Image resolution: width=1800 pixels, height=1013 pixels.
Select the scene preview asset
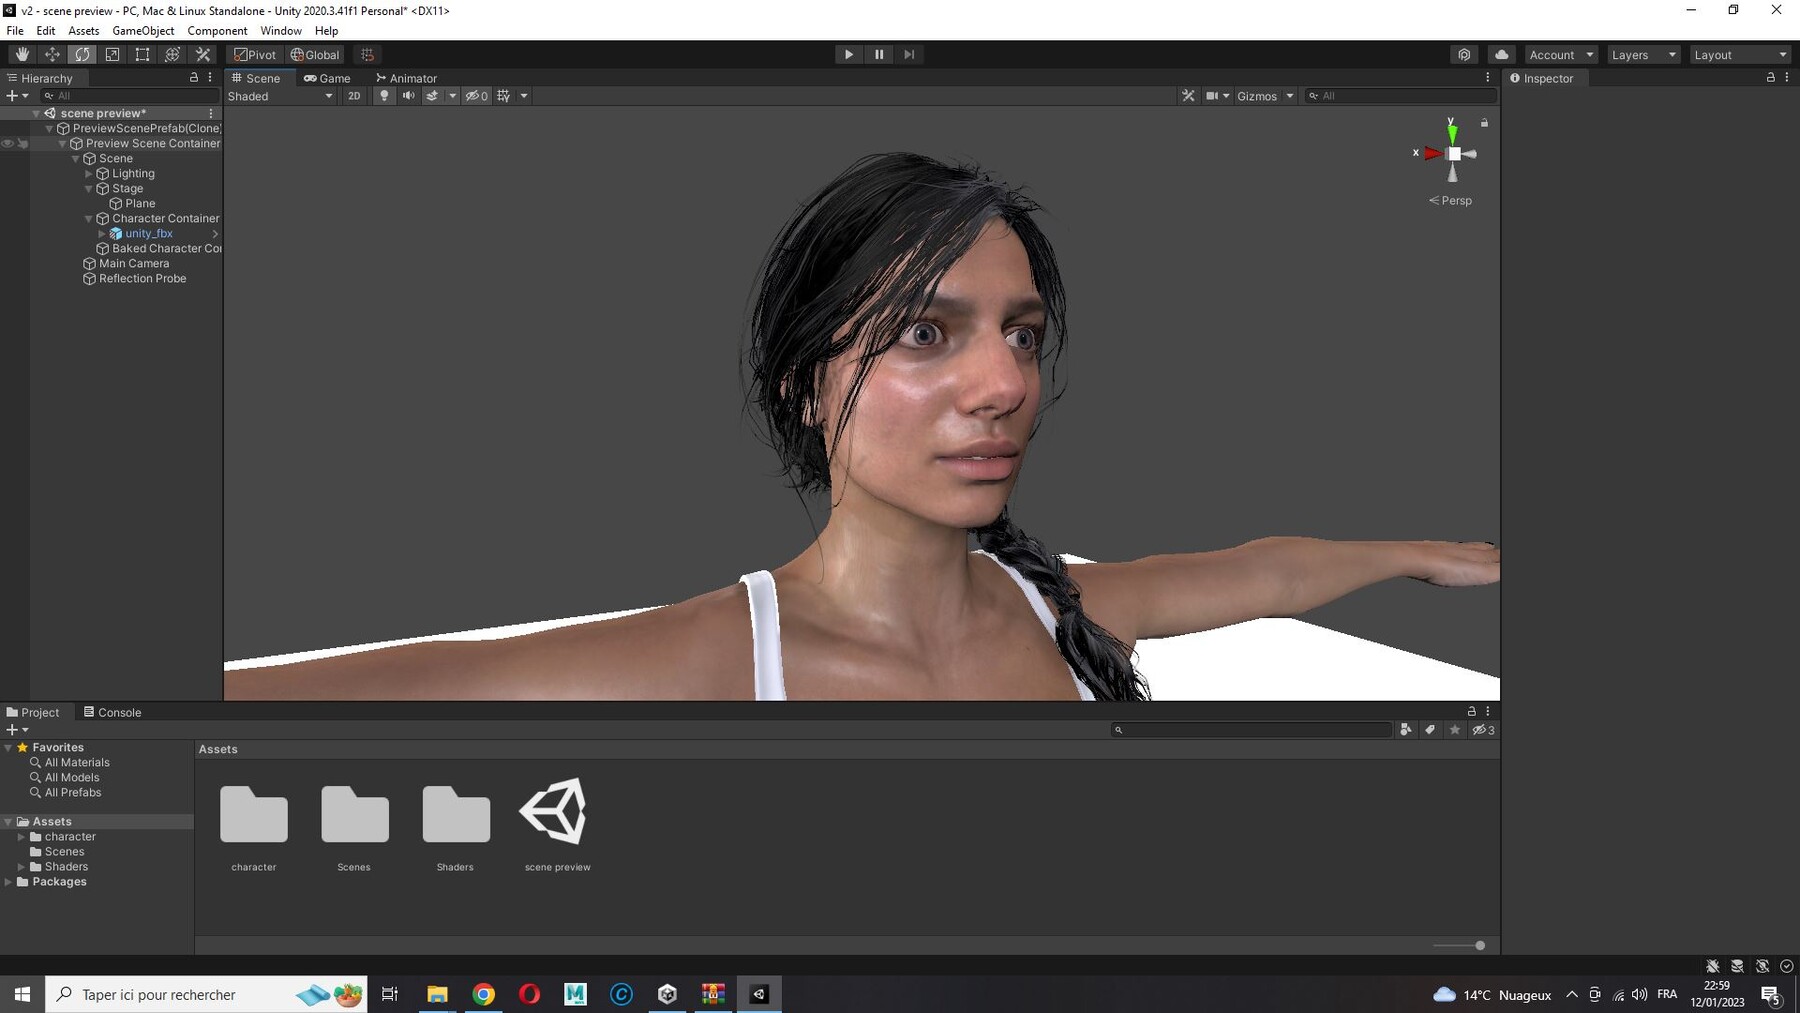click(556, 812)
